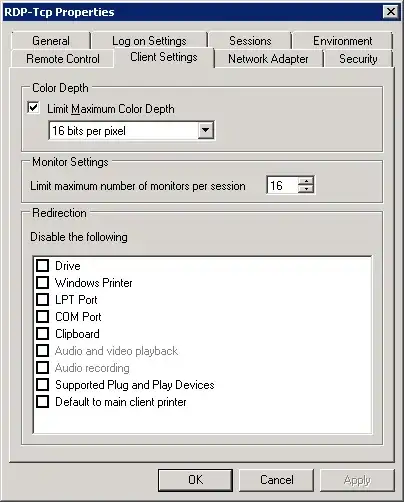
Task: Decrease the maximum monitors spinner value
Action: click(306, 189)
